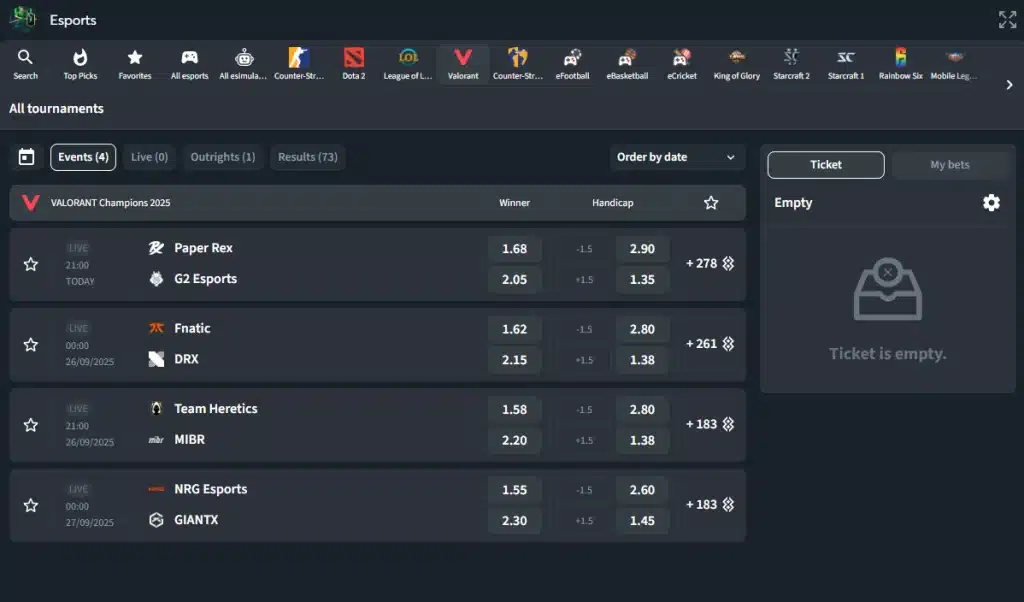This screenshot has height=602, width=1024.
Task: Pick NRG Esports -1.5 handicap odds 2.60
Action: click(x=642, y=490)
